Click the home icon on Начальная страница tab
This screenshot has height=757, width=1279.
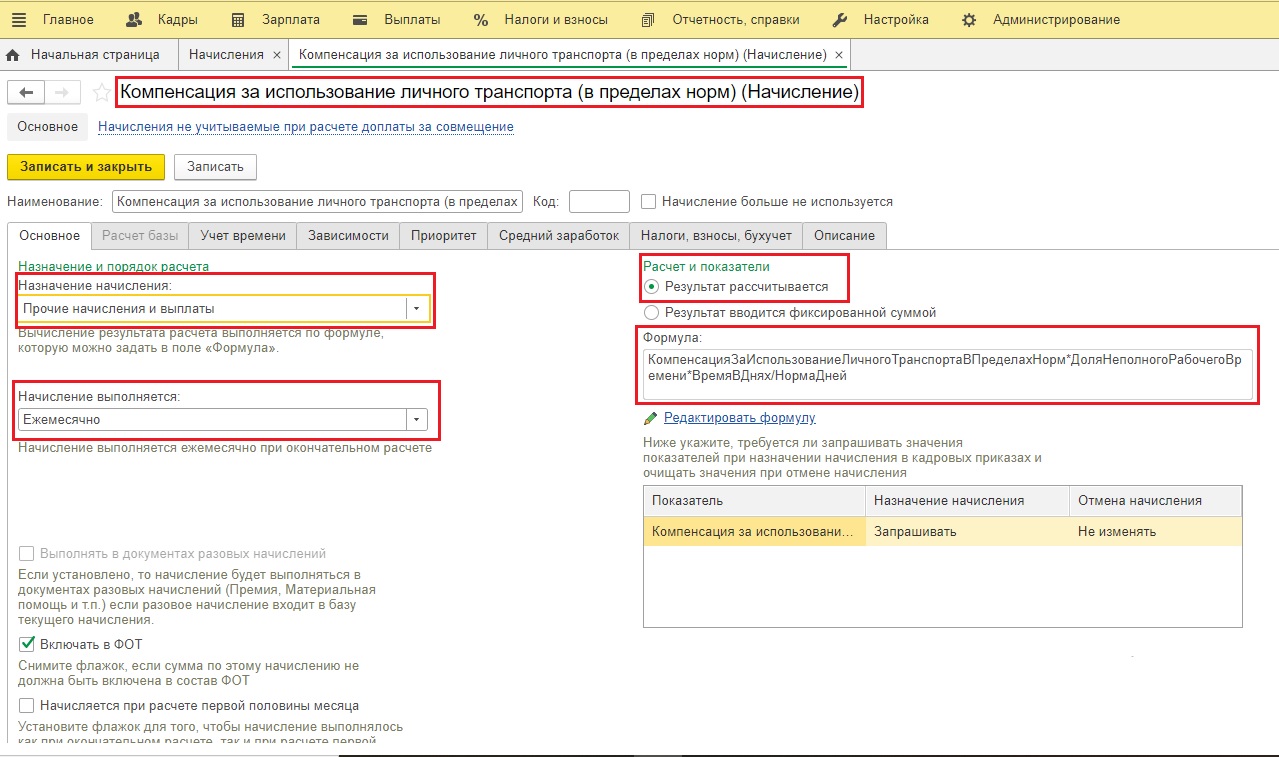pyautogui.click(x=14, y=55)
